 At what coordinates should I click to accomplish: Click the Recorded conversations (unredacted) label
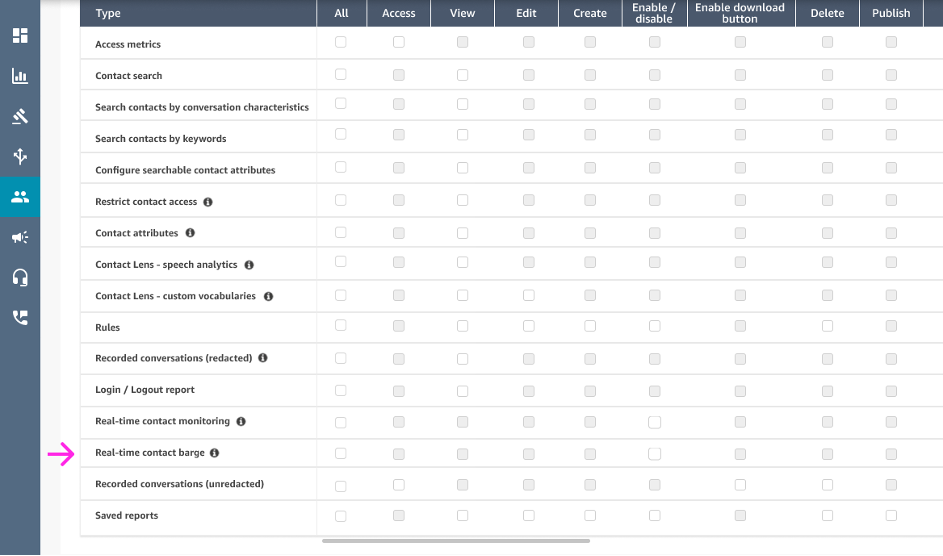tap(179, 484)
